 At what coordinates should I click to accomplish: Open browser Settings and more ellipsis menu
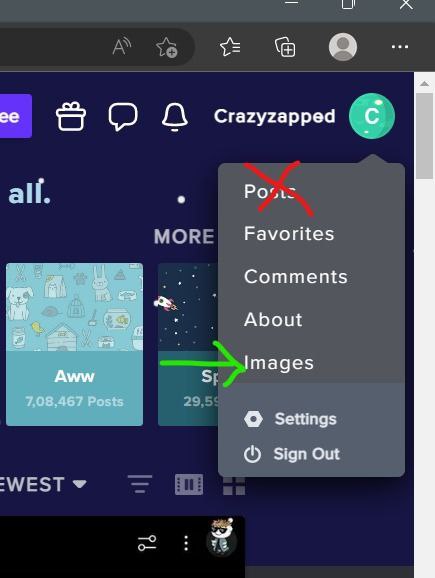[400, 47]
